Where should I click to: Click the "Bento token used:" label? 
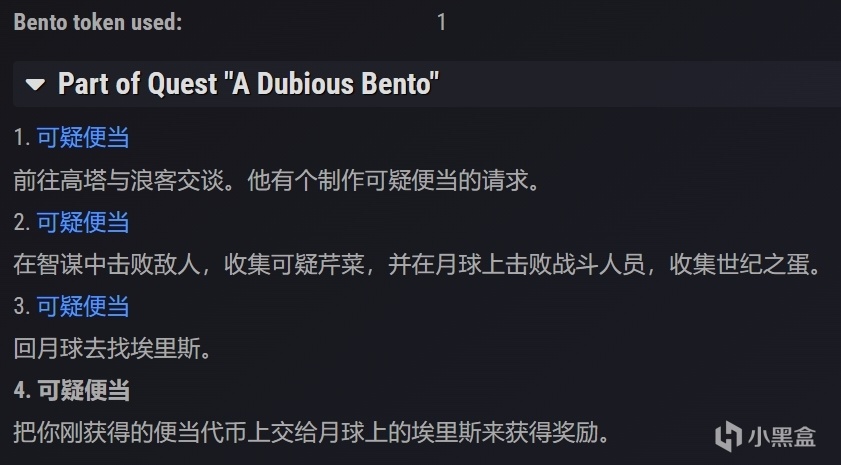98,22
